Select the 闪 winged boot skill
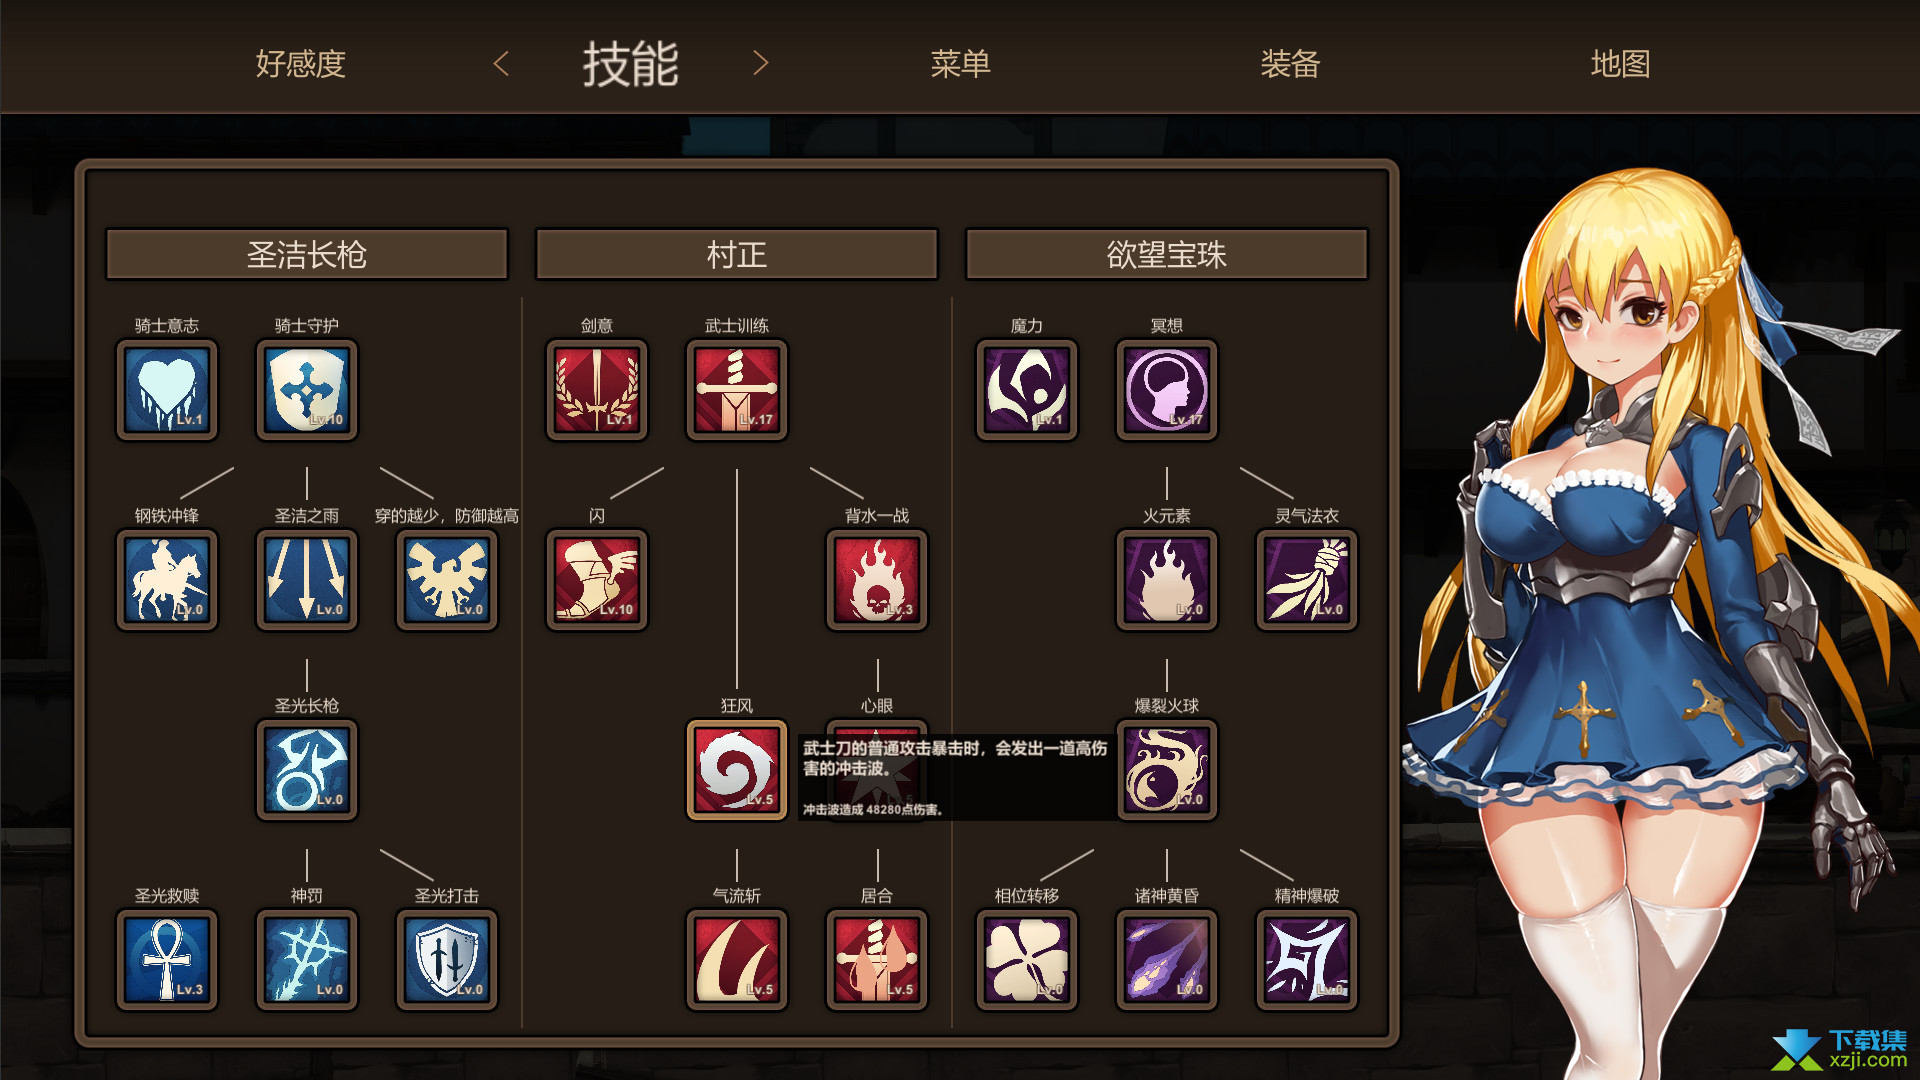Screen dimensions: 1920x1080 pos(597,580)
